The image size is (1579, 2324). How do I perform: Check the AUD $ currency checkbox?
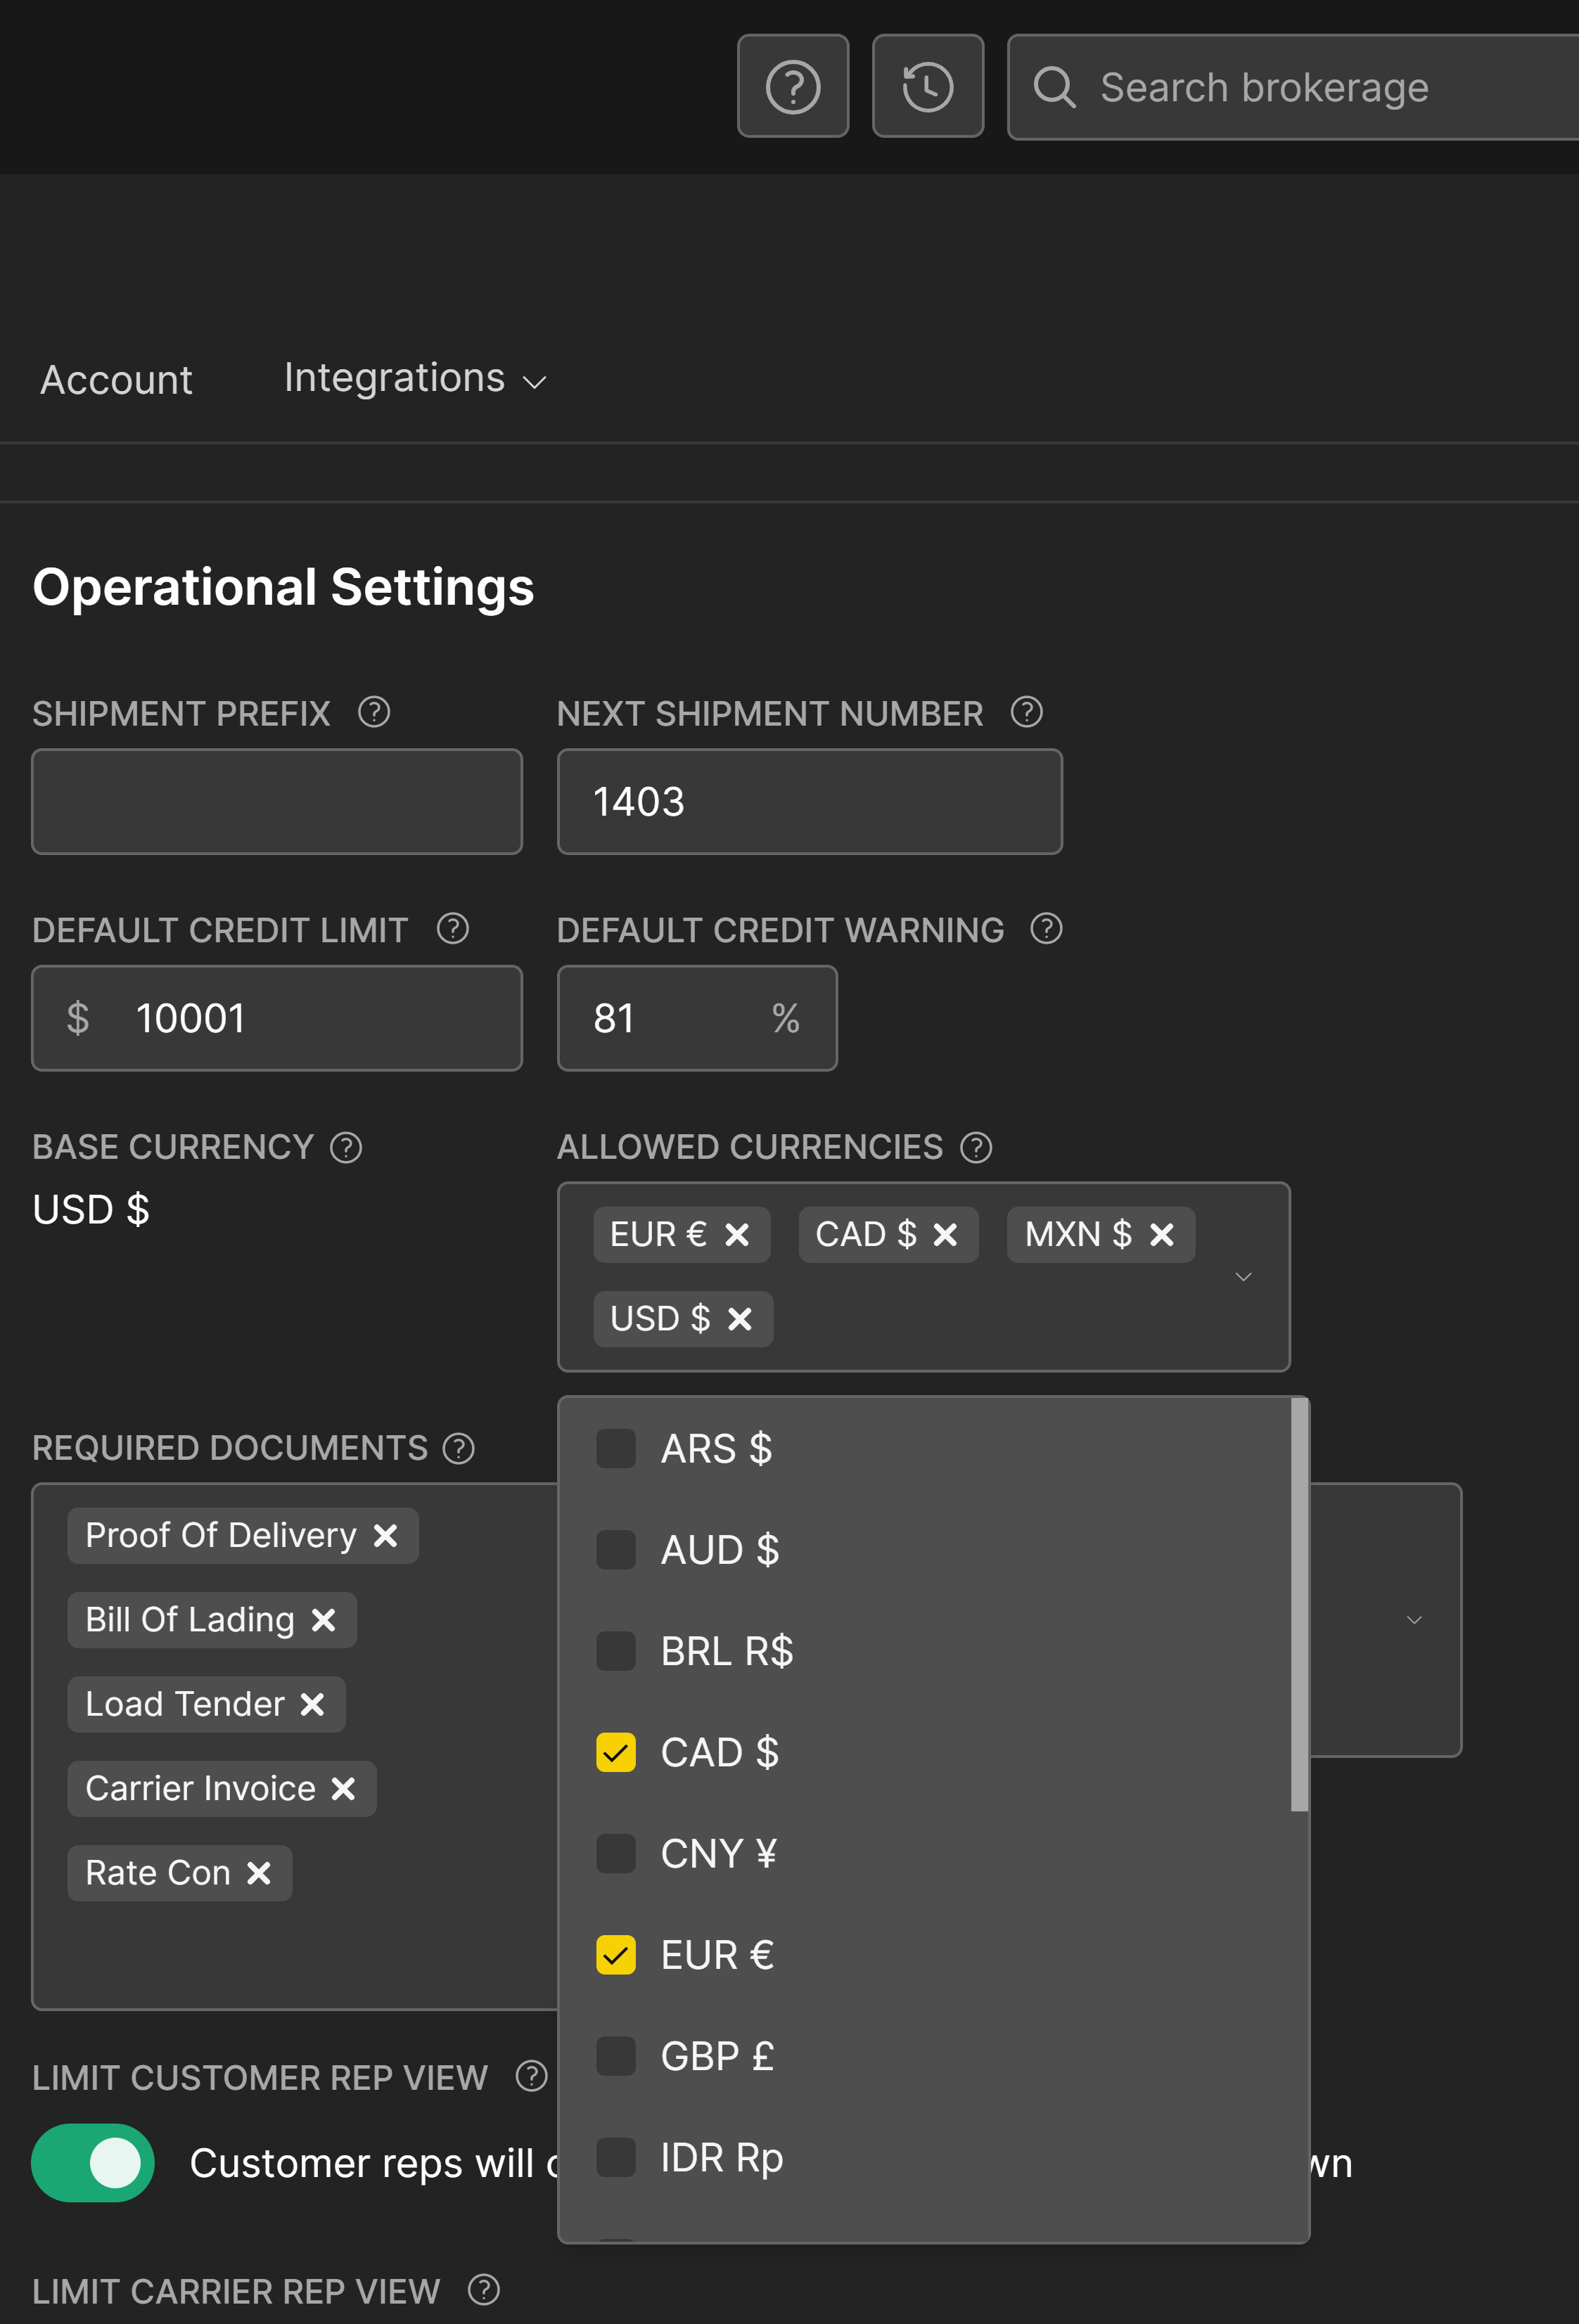(x=616, y=1549)
